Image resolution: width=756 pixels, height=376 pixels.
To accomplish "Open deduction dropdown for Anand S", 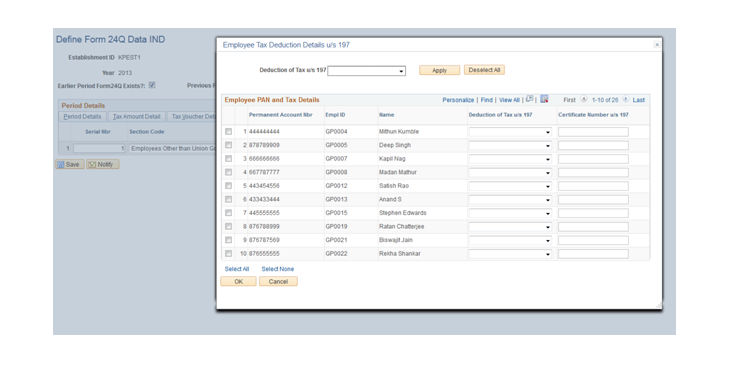I will 510,200.
